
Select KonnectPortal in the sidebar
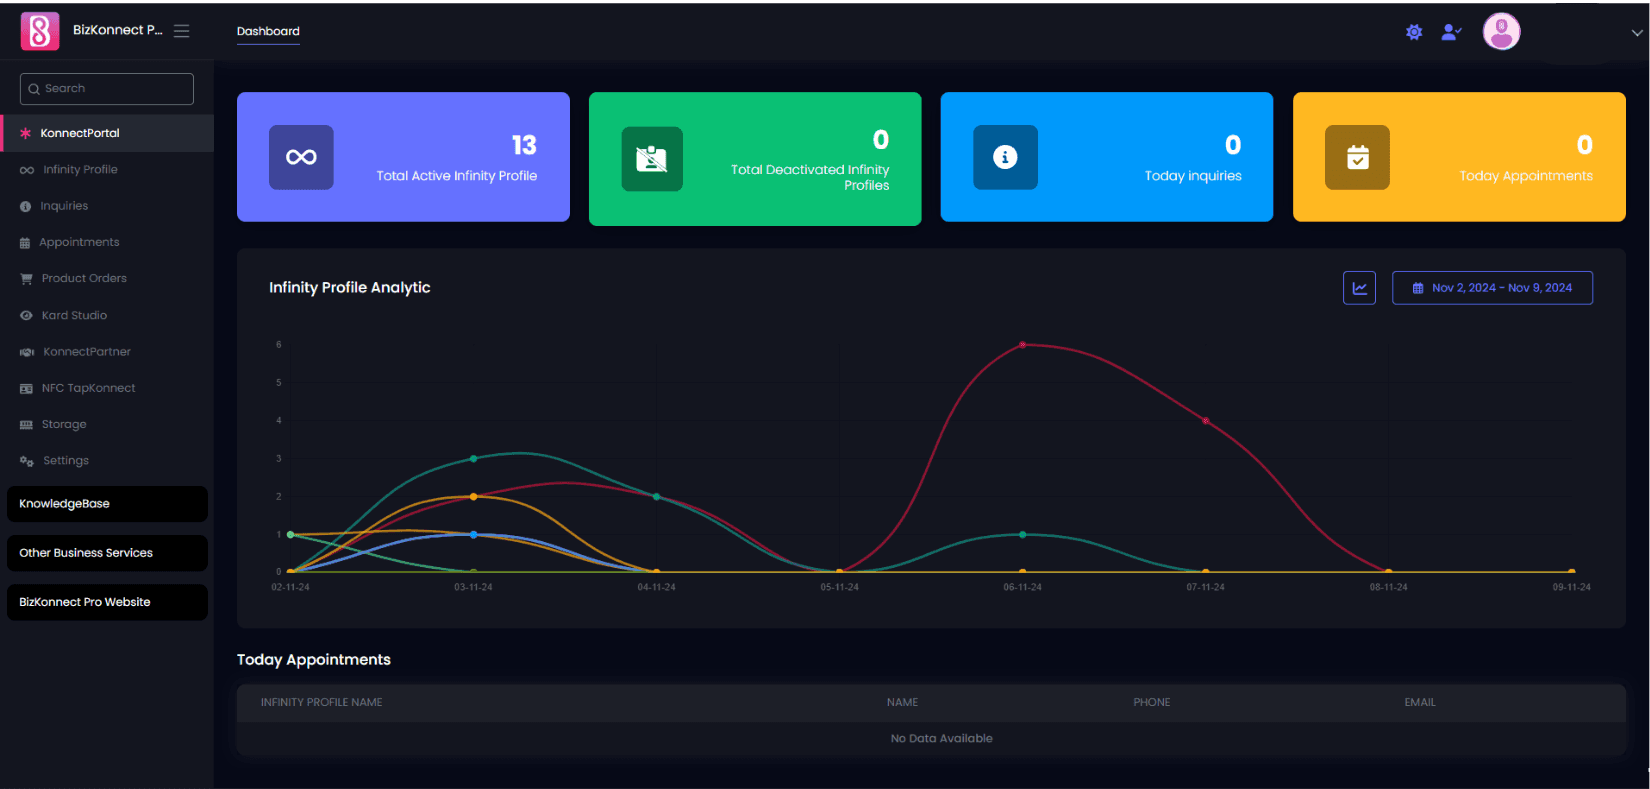107,133
